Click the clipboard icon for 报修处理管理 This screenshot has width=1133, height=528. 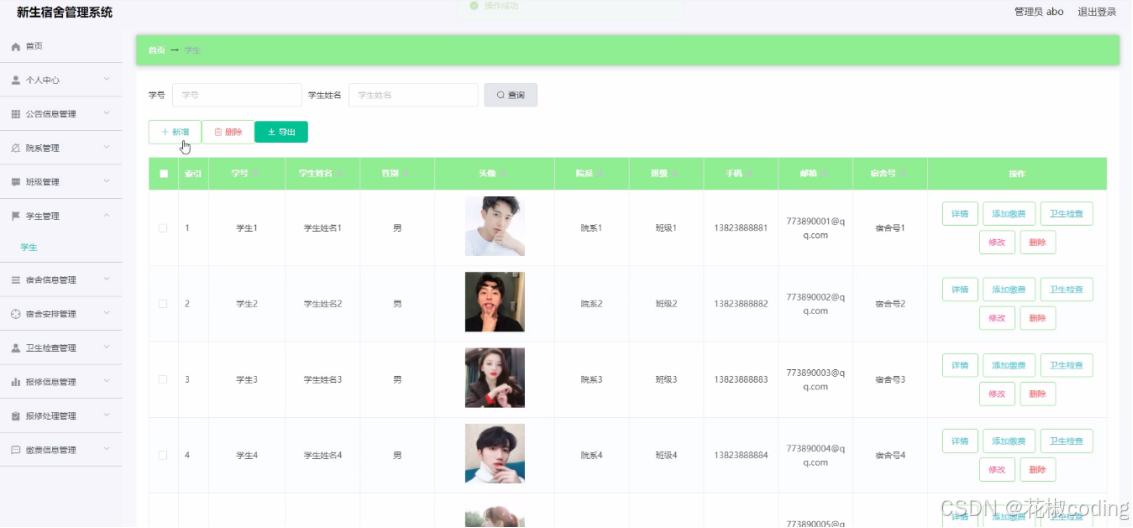point(16,416)
